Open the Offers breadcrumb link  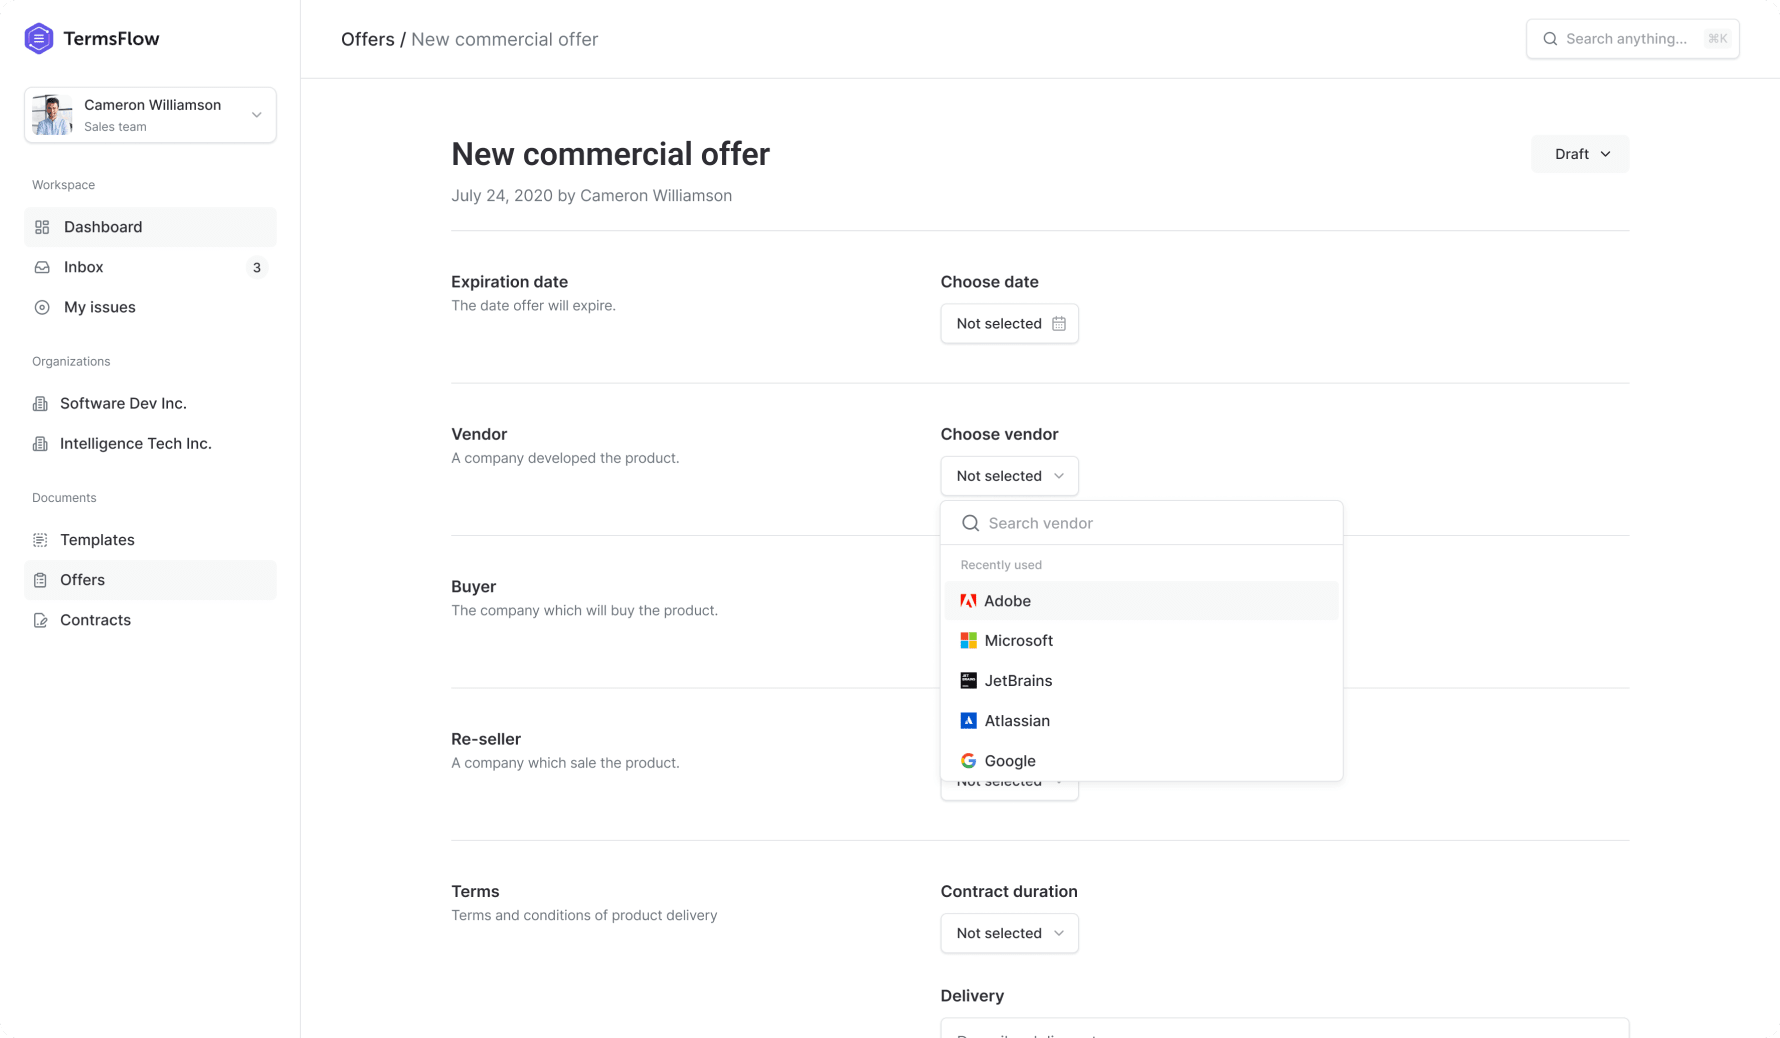(x=367, y=39)
